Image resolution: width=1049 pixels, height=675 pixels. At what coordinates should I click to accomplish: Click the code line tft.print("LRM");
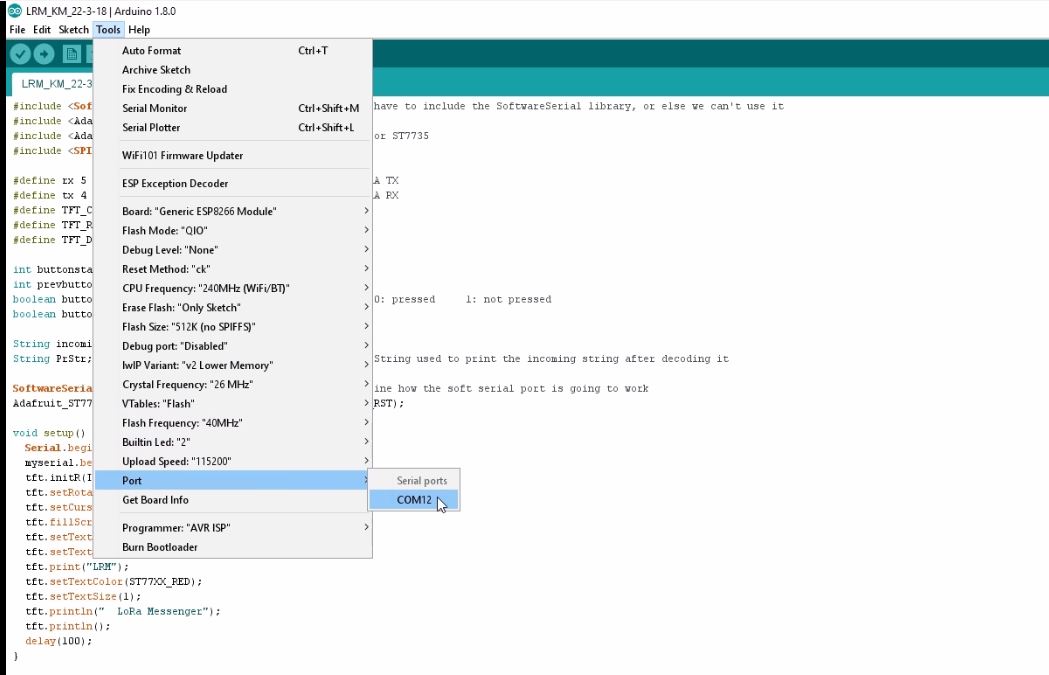click(x=77, y=567)
